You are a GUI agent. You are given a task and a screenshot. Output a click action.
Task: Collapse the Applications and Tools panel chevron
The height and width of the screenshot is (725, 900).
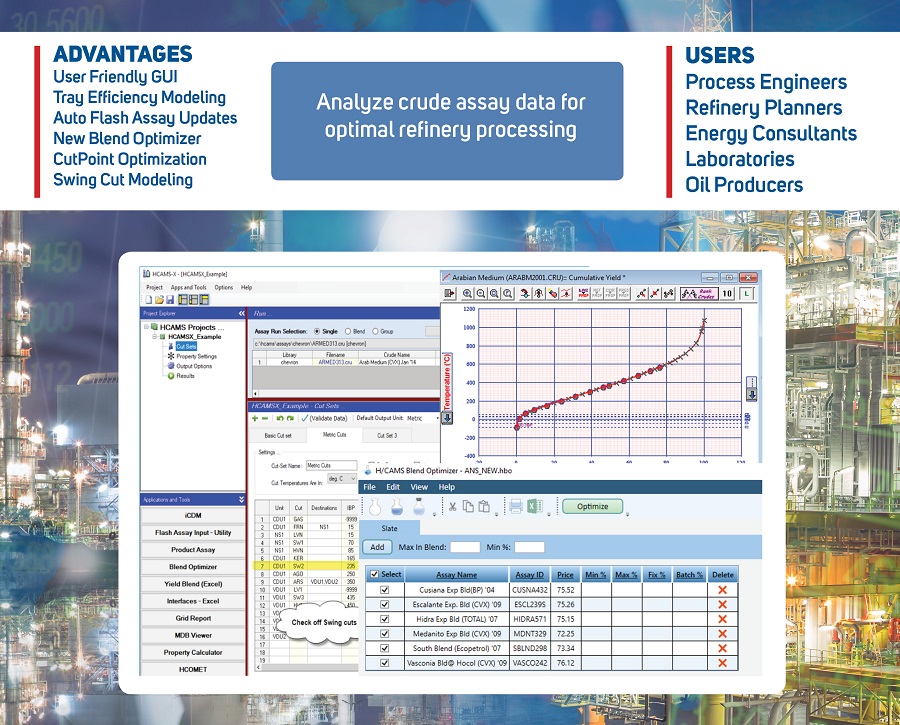coord(241,499)
